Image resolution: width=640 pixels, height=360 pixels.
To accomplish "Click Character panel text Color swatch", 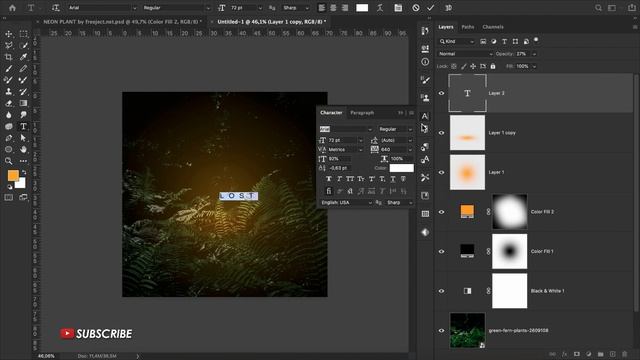I will 401,168.
